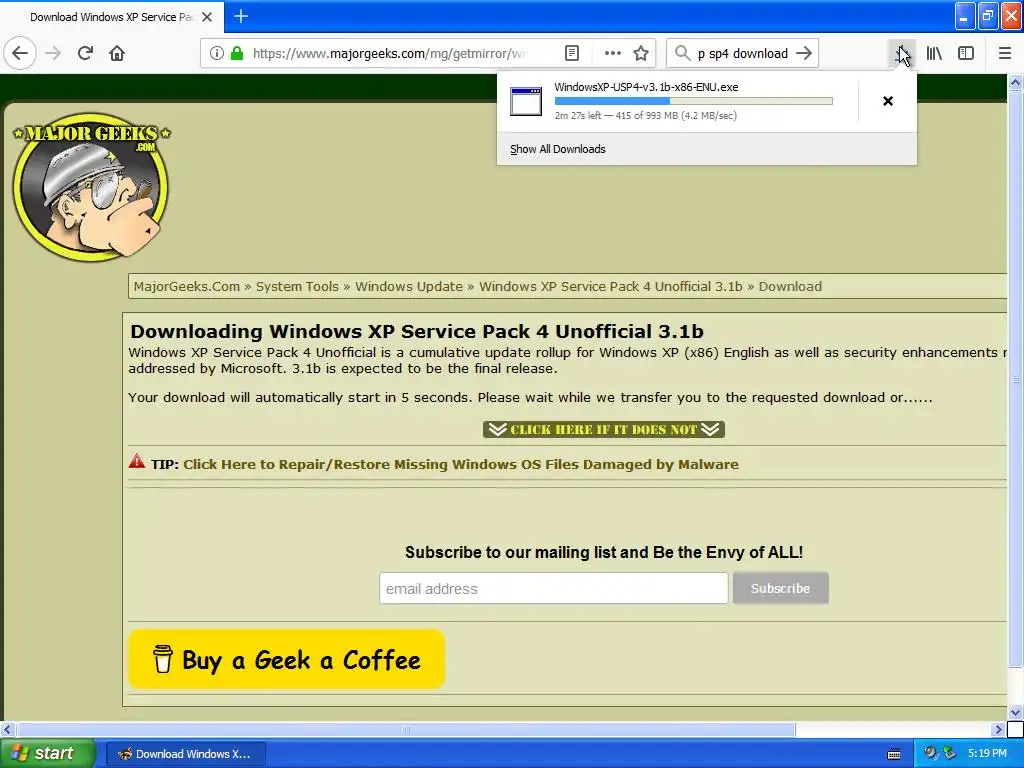
Task: Click the search magnifier icon
Action: tap(682, 54)
